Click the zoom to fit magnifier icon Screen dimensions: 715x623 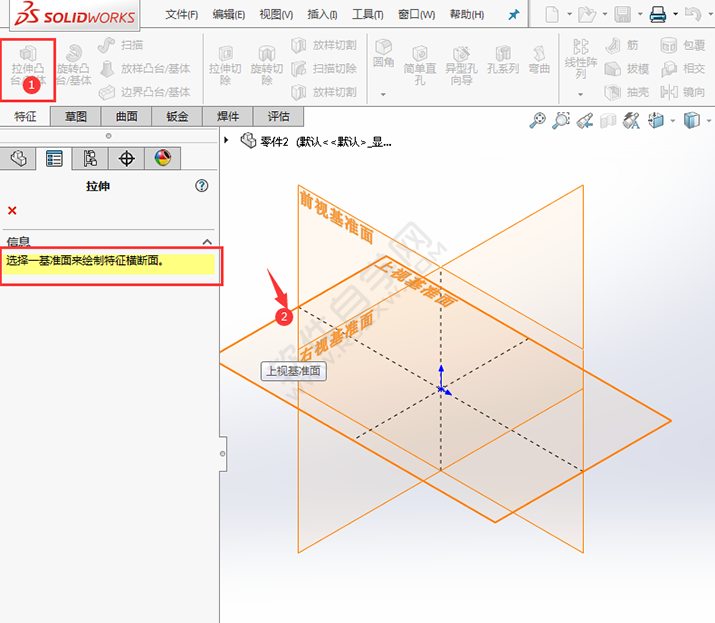tap(537, 120)
